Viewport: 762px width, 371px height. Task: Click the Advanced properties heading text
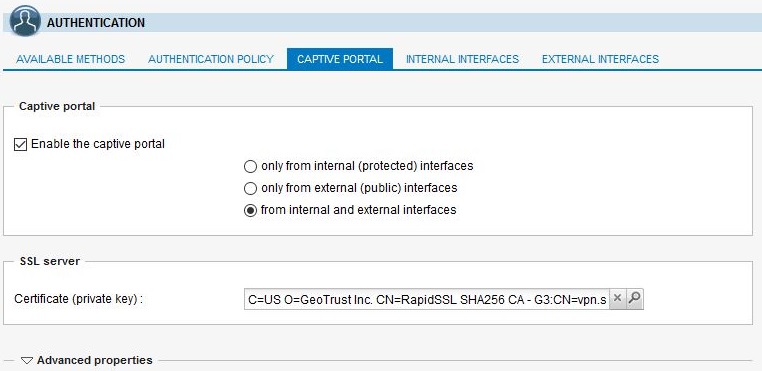(x=95, y=360)
